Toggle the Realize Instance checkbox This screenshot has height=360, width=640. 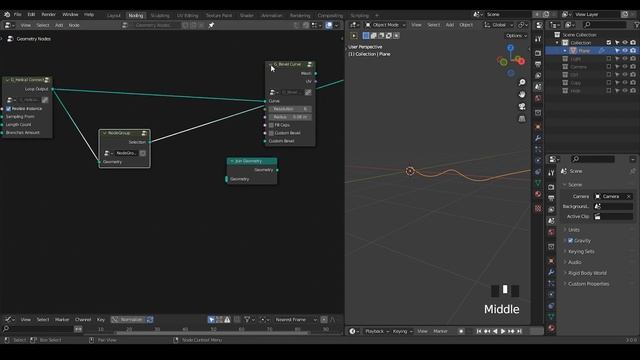point(8,109)
